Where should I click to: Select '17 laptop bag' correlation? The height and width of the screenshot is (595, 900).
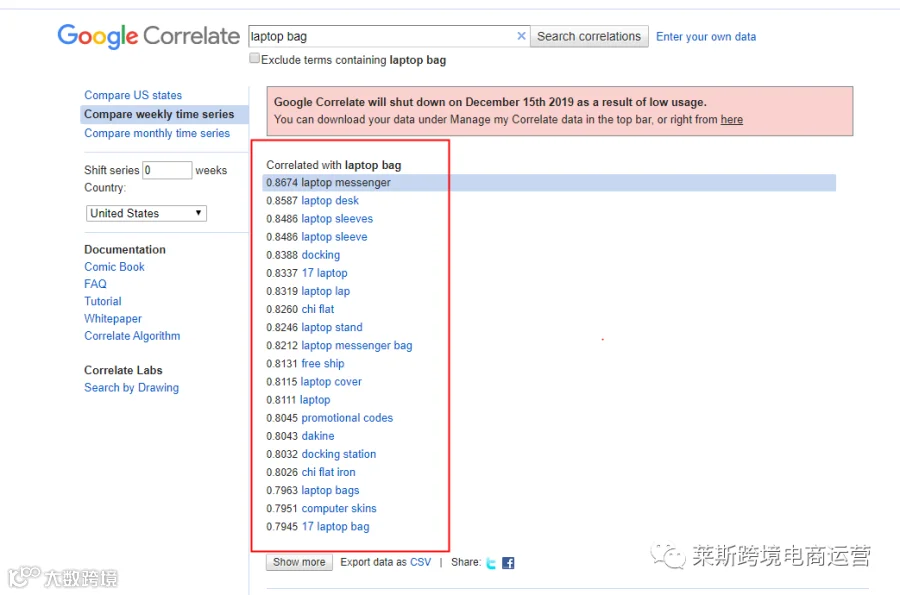point(335,527)
